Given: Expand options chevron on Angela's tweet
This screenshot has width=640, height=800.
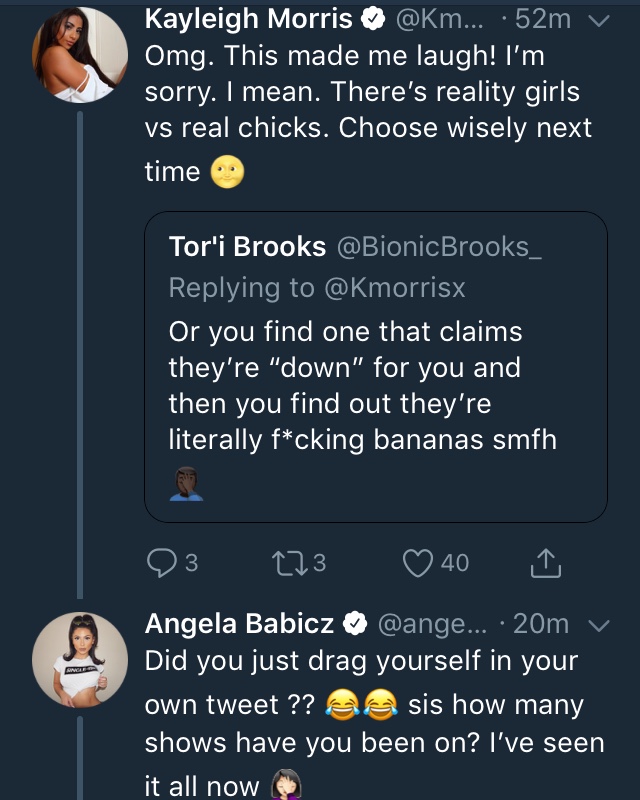Looking at the screenshot, I should pos(599,626).
